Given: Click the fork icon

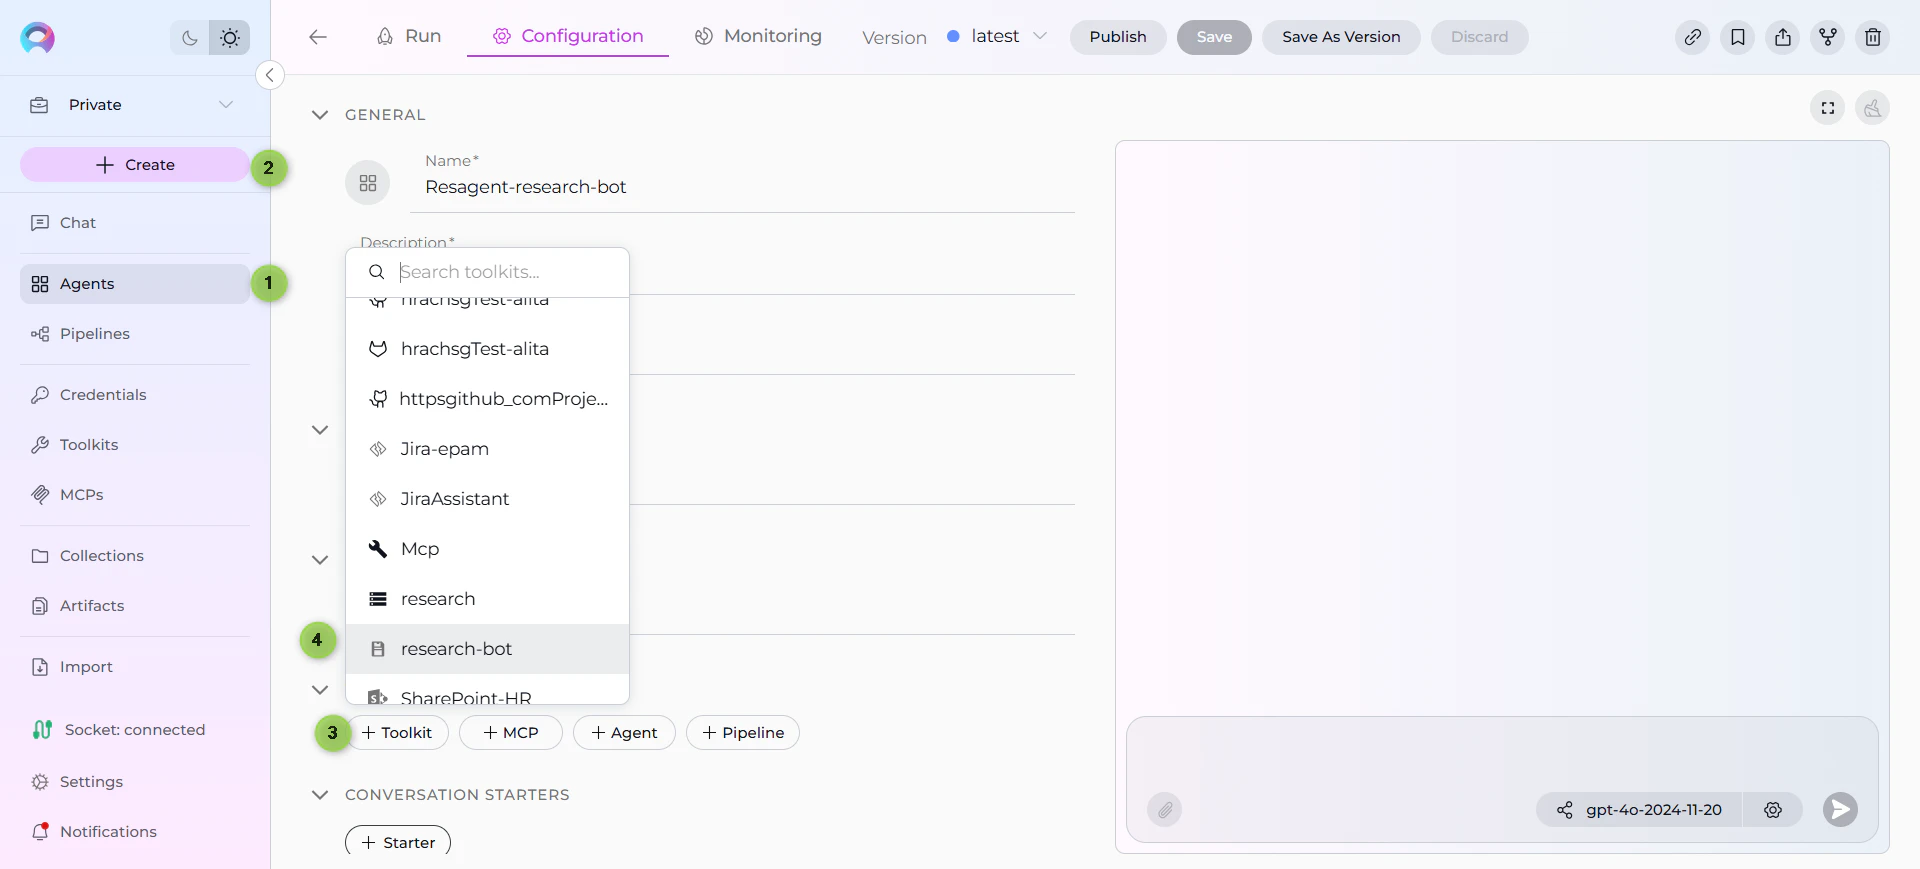Looking at the screenshot, I should click(1828, 37).
